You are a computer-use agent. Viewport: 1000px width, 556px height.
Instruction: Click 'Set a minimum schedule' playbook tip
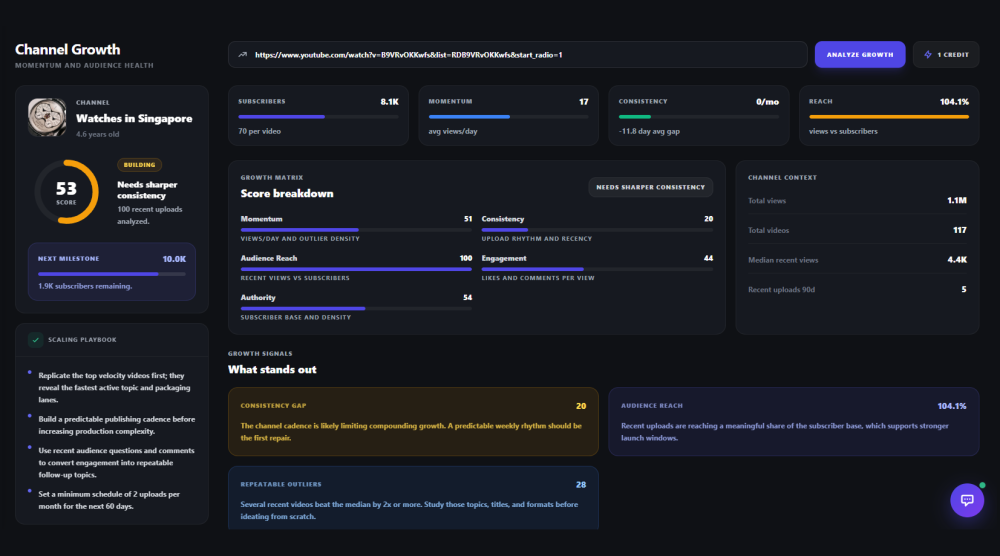pos(109,500)
